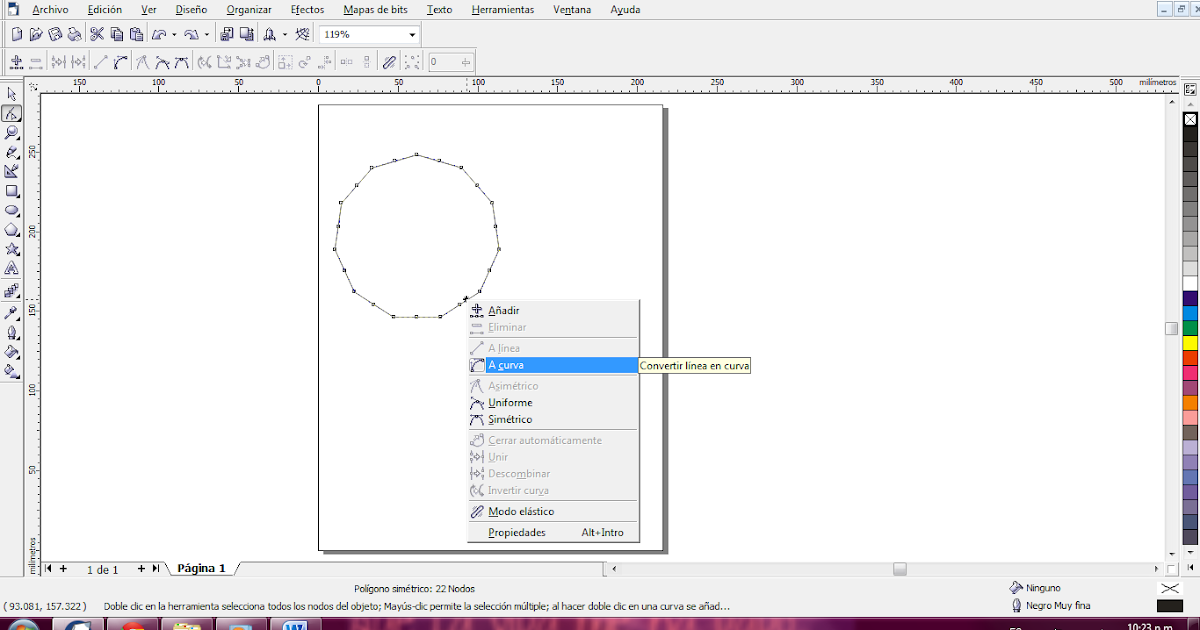Click the Paste icon

135,34
